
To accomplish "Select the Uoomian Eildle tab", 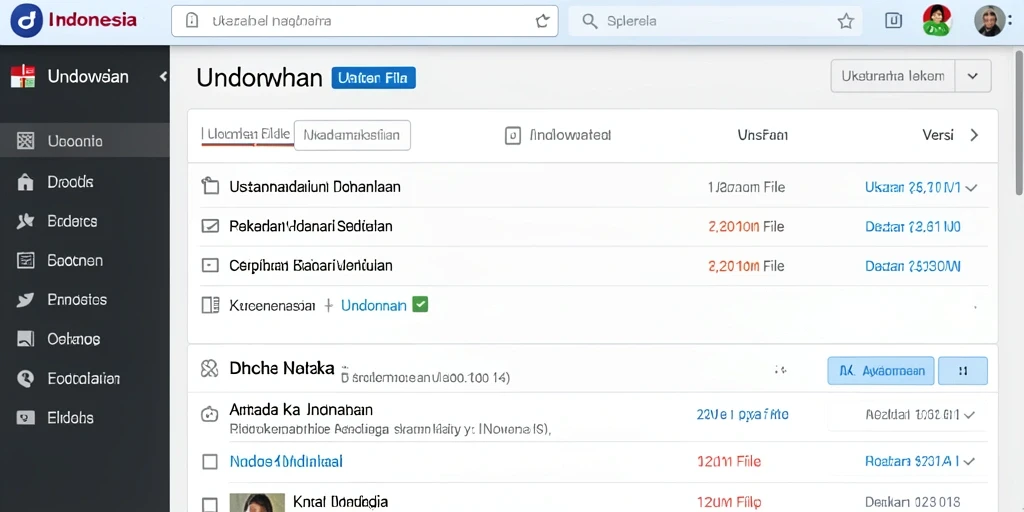I will [x=246, y=135].
